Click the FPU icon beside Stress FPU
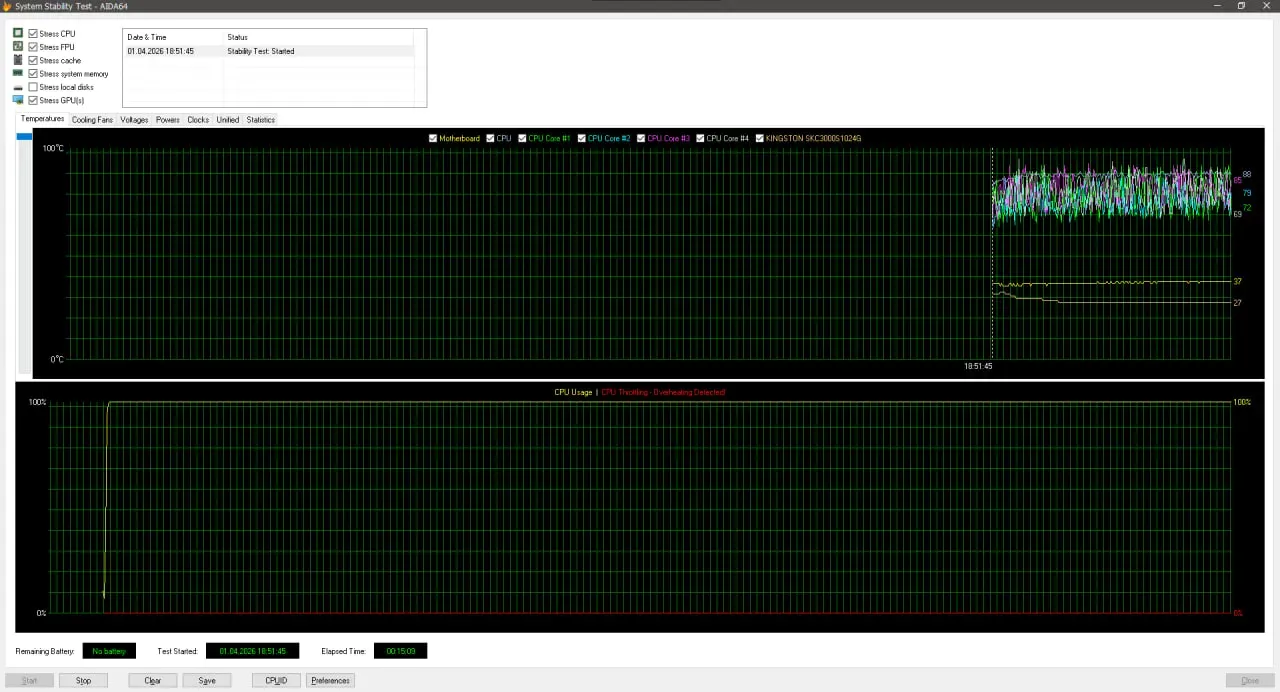The width and height of the screenshot is (1280, 692). [x=18, y=47]
